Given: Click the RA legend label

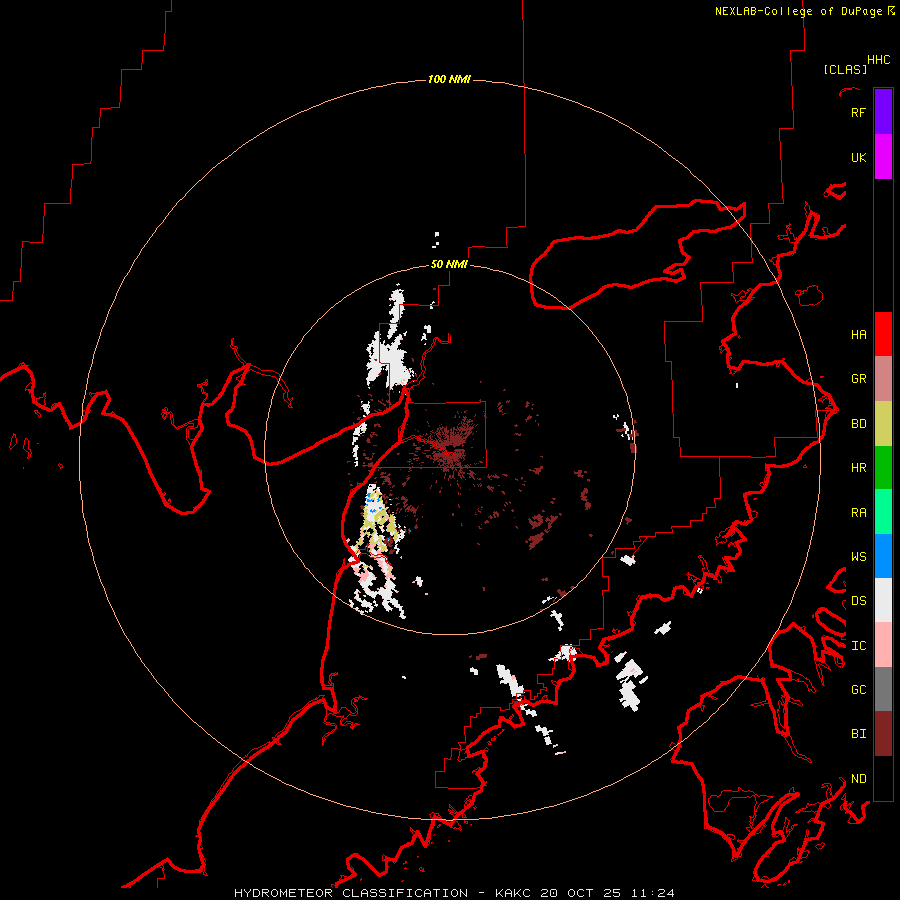Looking at the screenshot, I should click(858, 513).
